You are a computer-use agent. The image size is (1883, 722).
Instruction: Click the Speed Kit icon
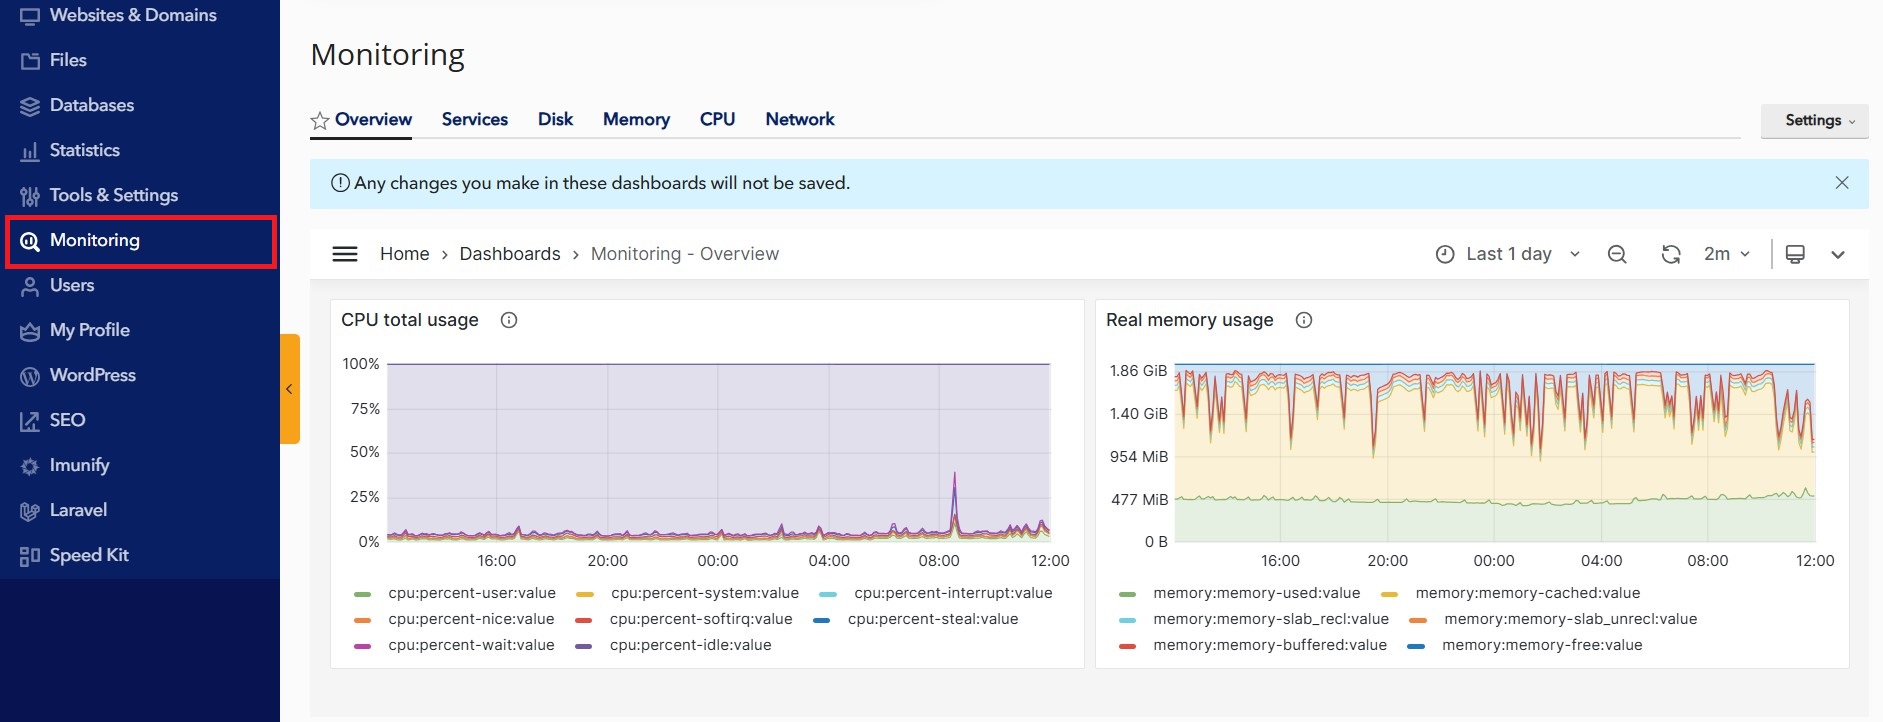coord(30,556)
